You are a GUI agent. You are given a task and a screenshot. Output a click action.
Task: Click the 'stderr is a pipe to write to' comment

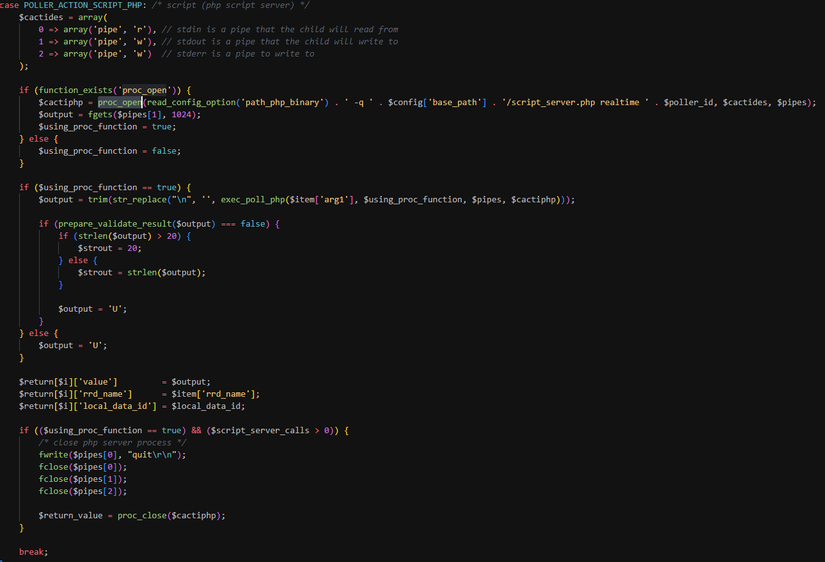coord(238,54)
